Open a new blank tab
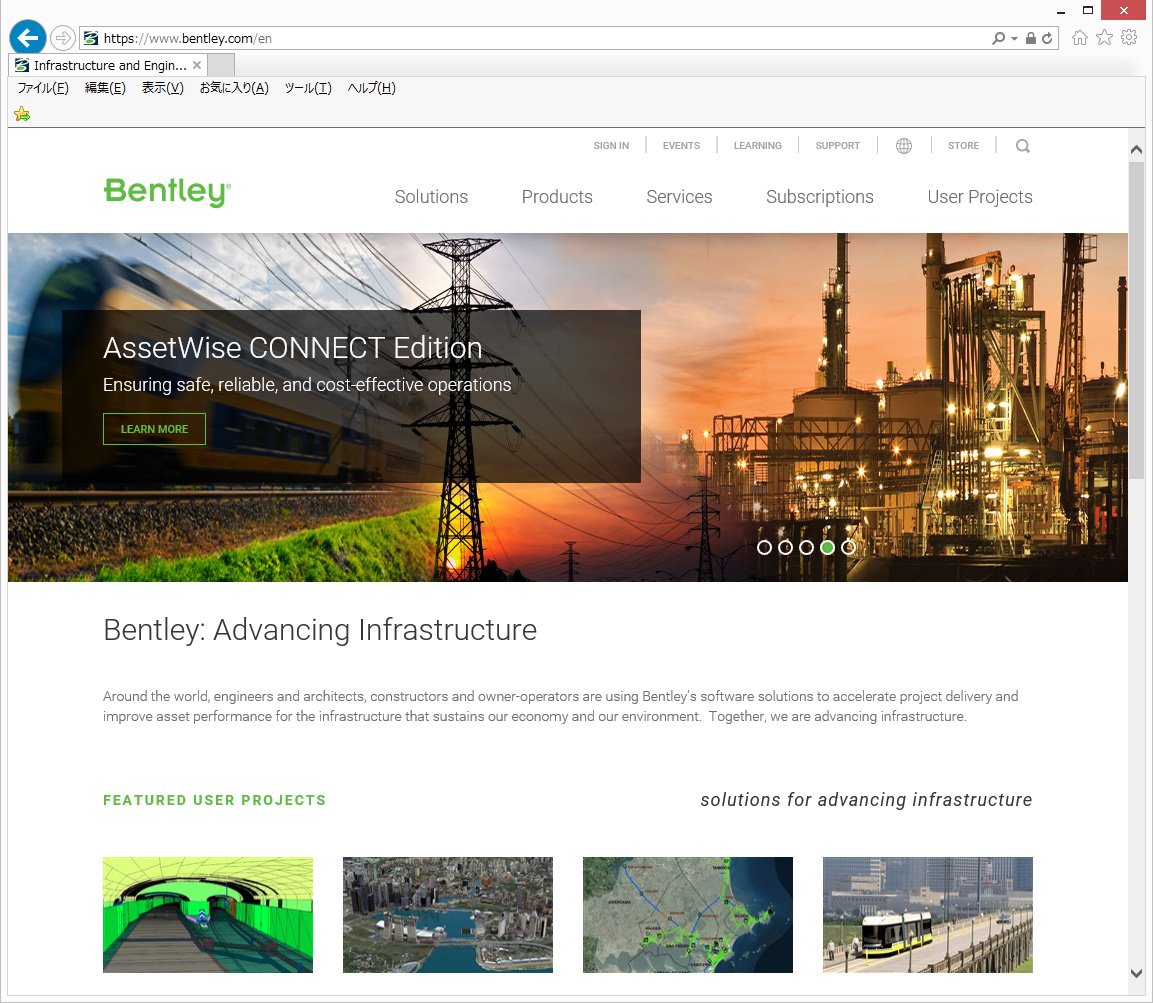 (x=221, y=65)
